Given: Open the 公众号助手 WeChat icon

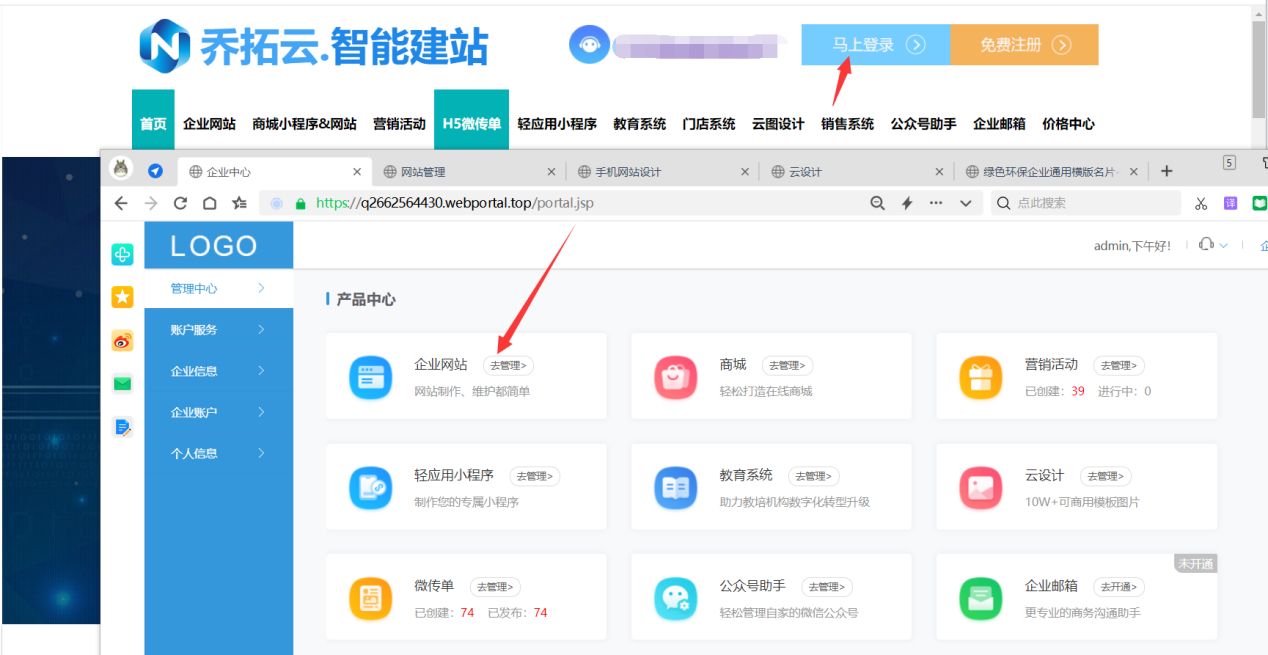Looking at the screenshot, I should [675, 596].
